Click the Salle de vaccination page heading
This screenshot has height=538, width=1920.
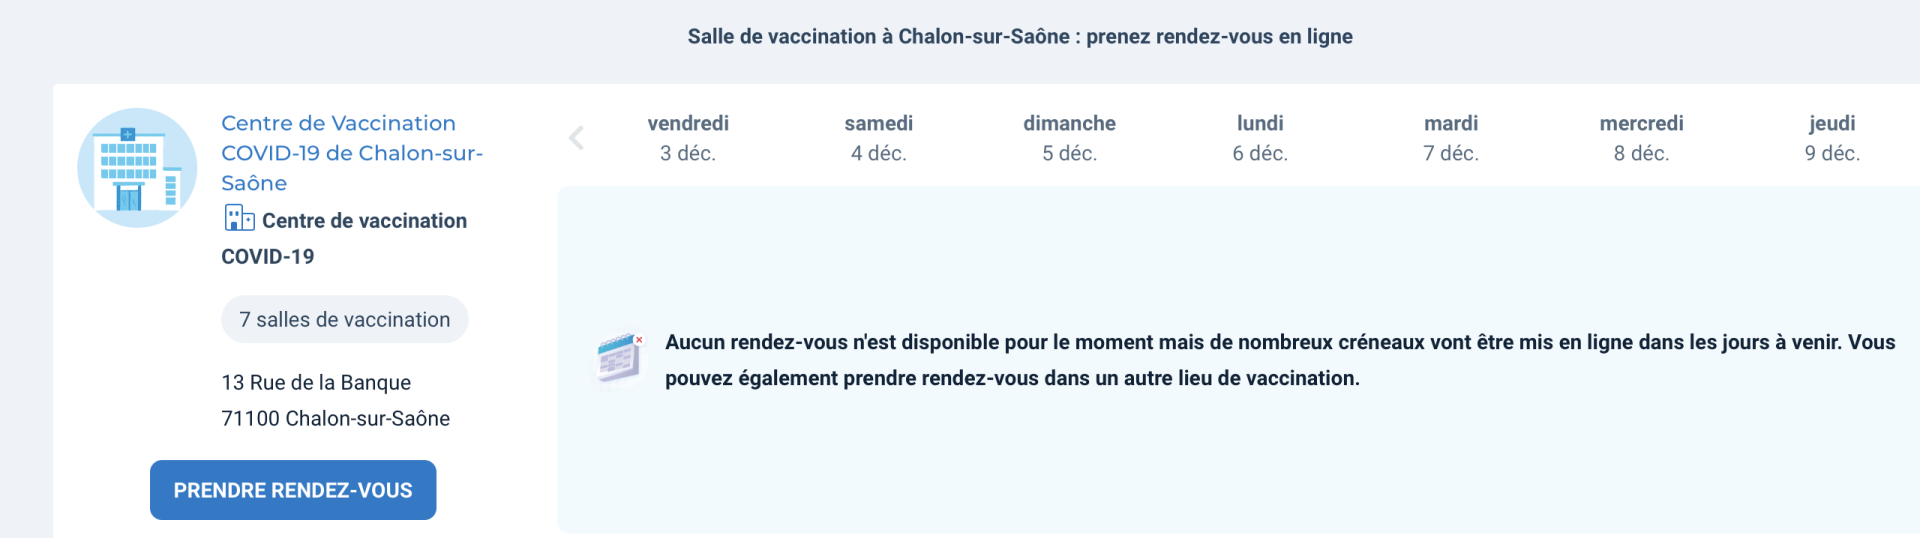1020,36
